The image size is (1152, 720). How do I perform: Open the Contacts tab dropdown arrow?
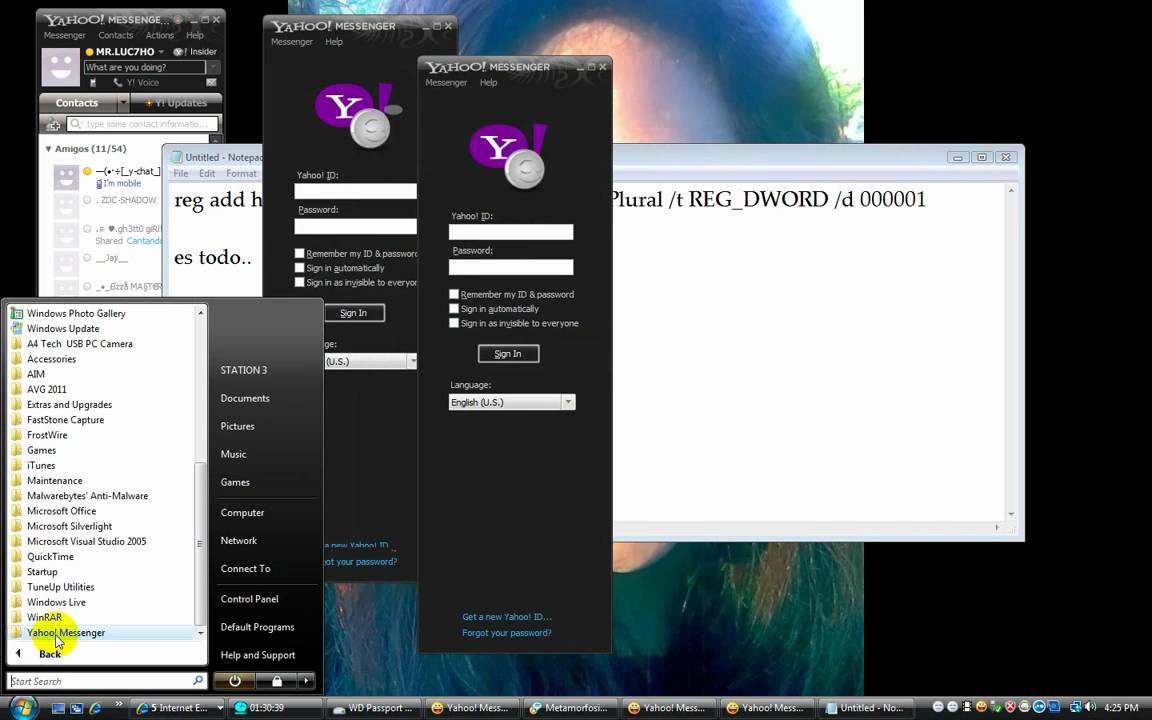[123, 103]
